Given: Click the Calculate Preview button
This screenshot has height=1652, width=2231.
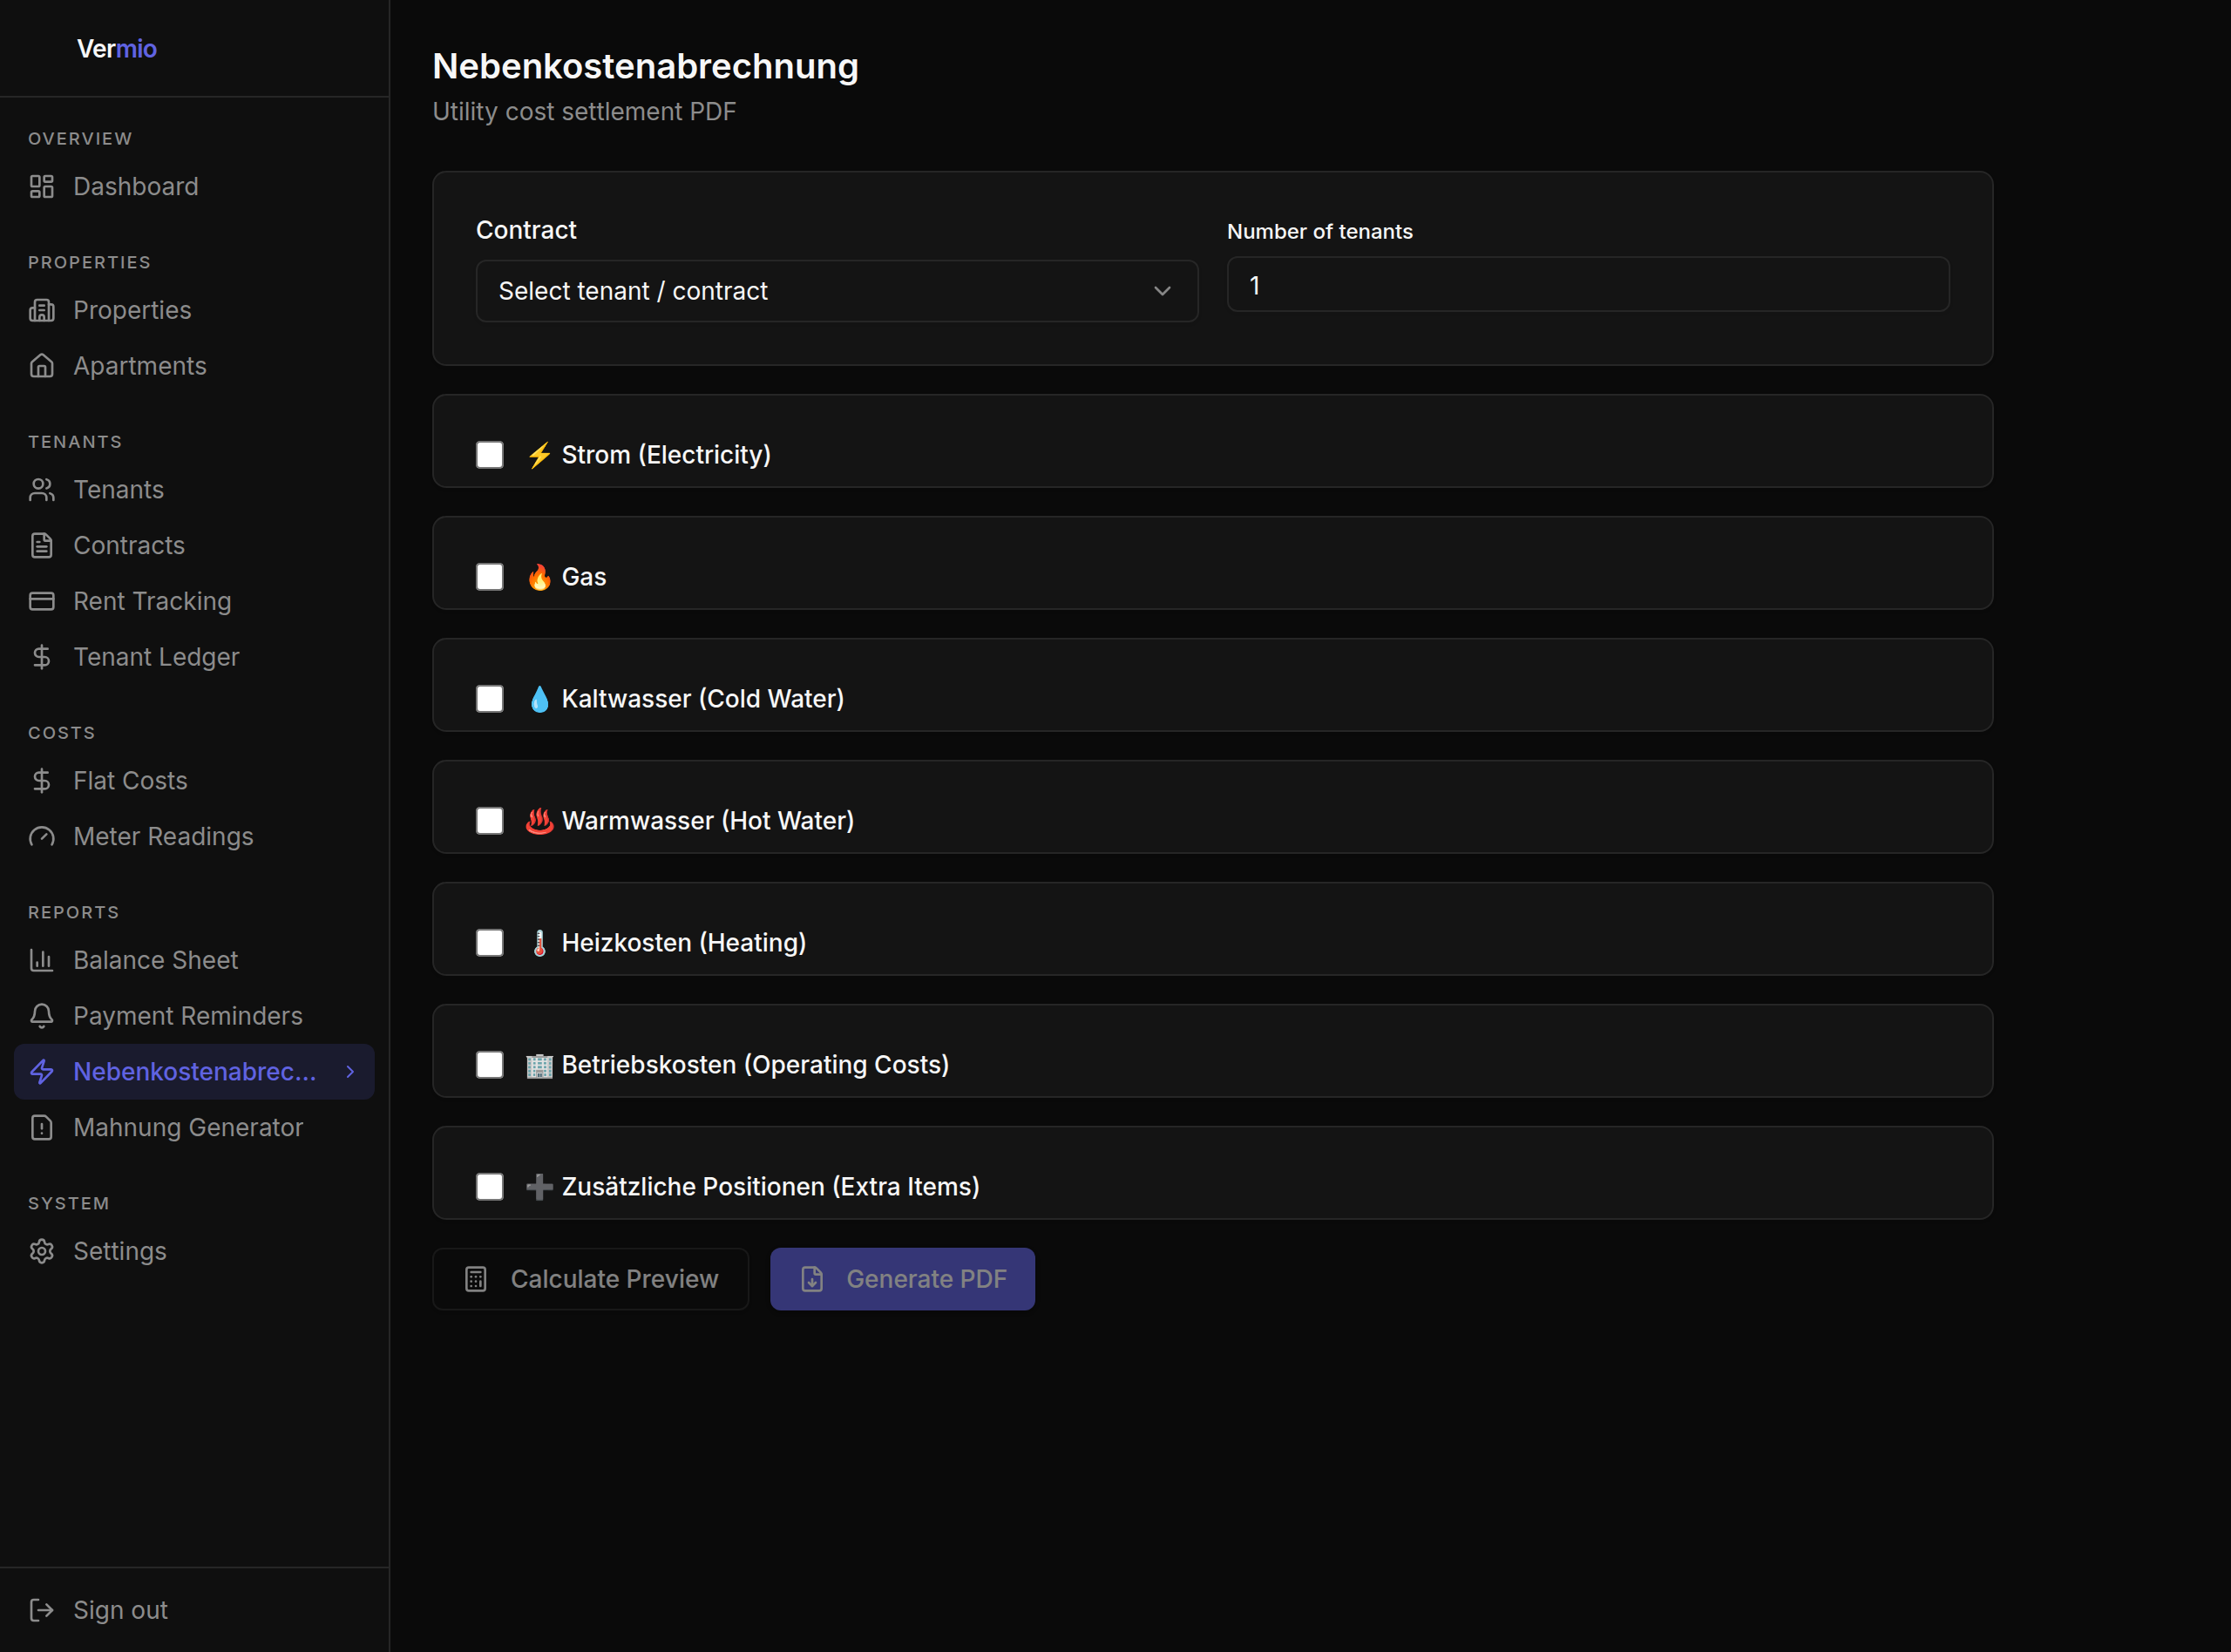Looking at the screenshot, I should [590, 1279].
